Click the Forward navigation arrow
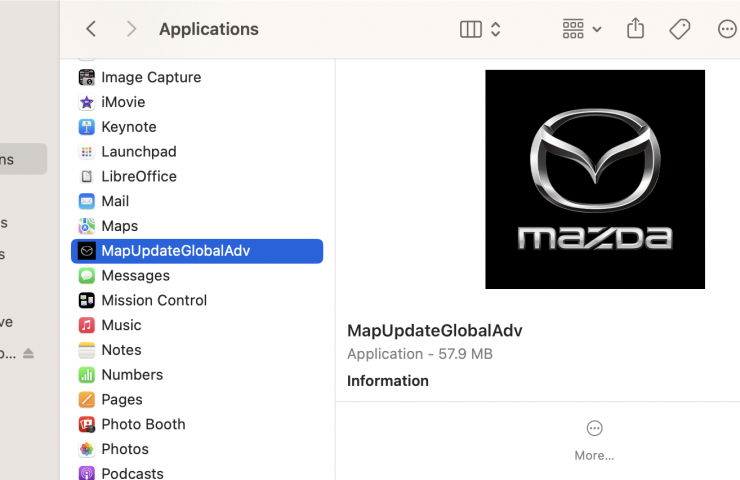The height and width of the screenshot is (480, 740). [131, 29]
